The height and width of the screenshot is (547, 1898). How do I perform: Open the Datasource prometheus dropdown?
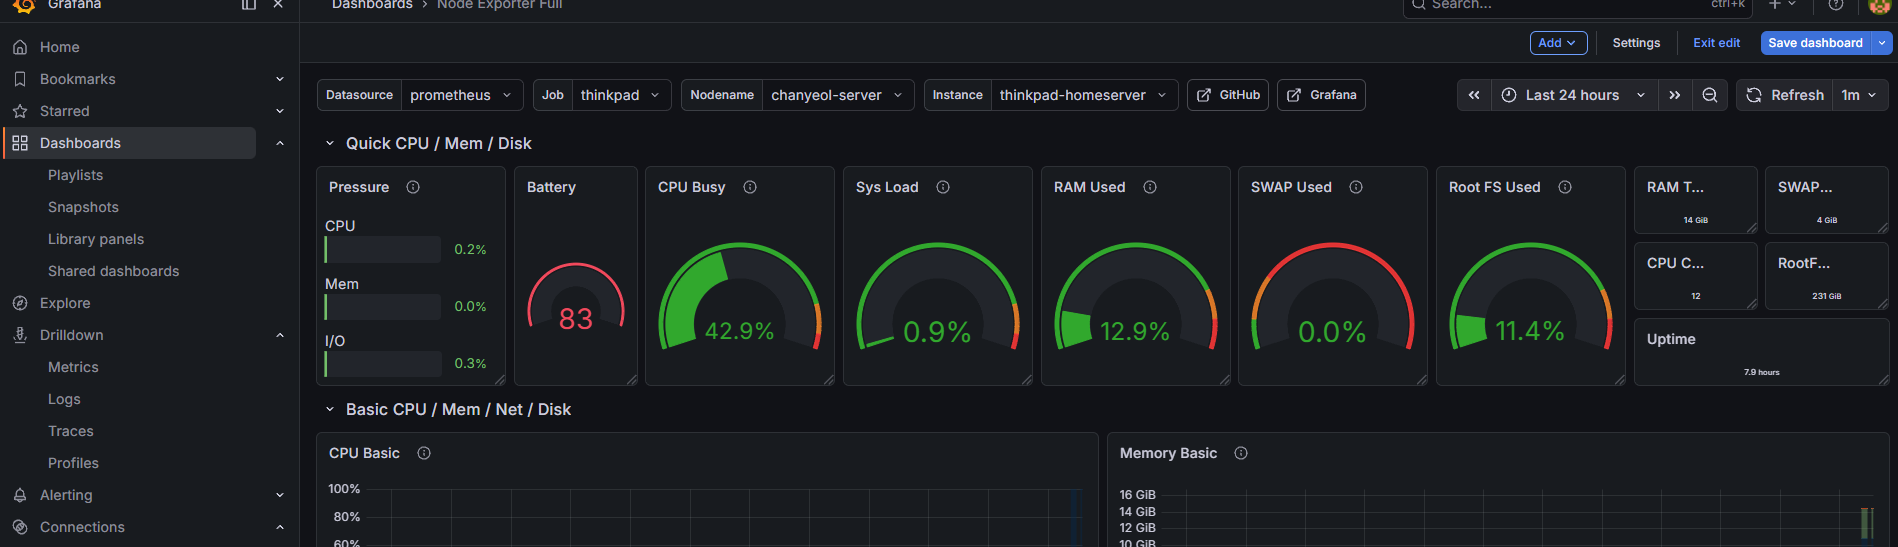(460, 95)
